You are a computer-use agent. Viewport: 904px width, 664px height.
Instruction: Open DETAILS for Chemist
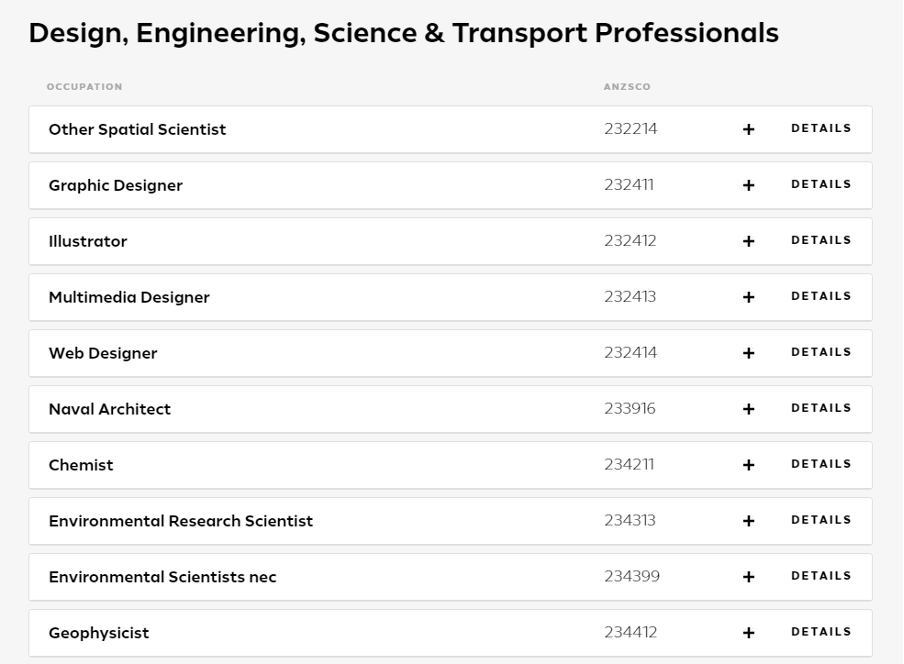[x=821, y=465]
